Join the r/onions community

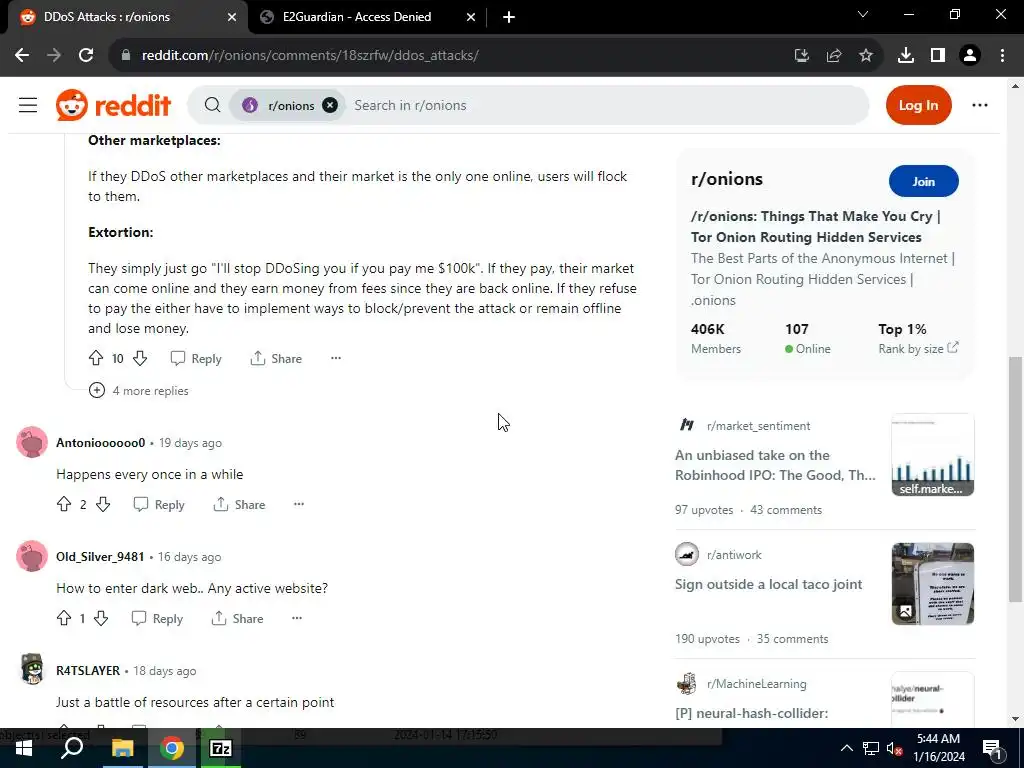tap(923, 182)
